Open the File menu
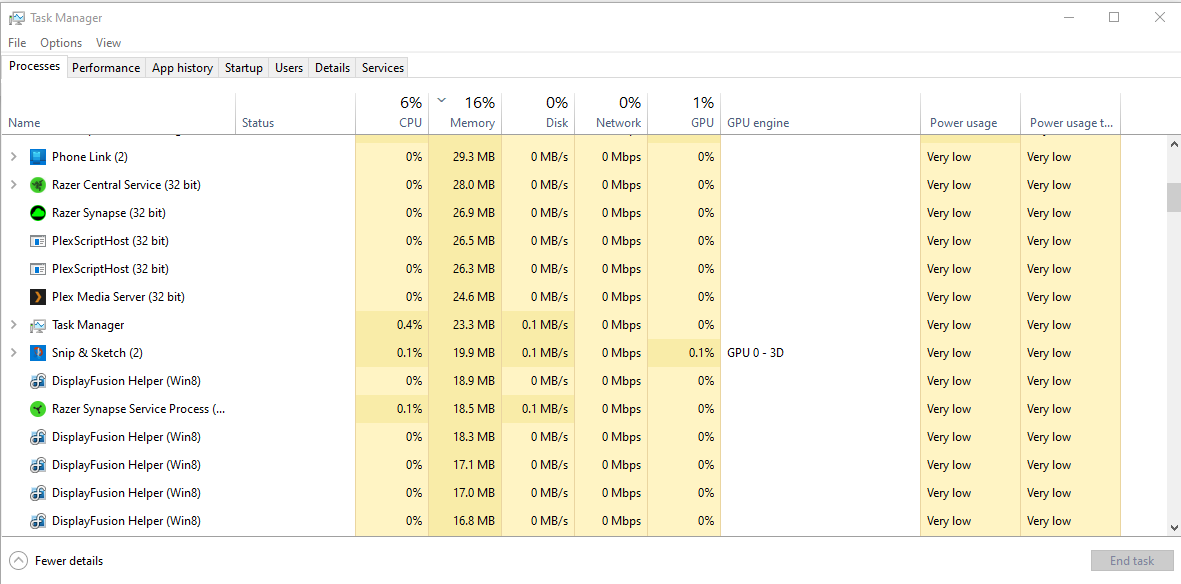 pyautogui.click(x=17, y=43)
